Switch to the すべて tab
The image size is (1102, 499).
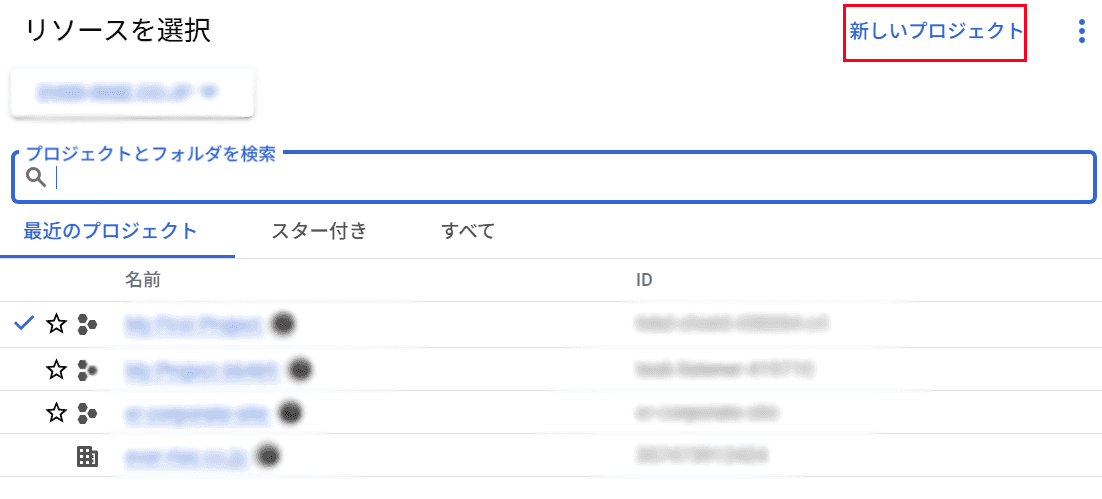[468, 231]
